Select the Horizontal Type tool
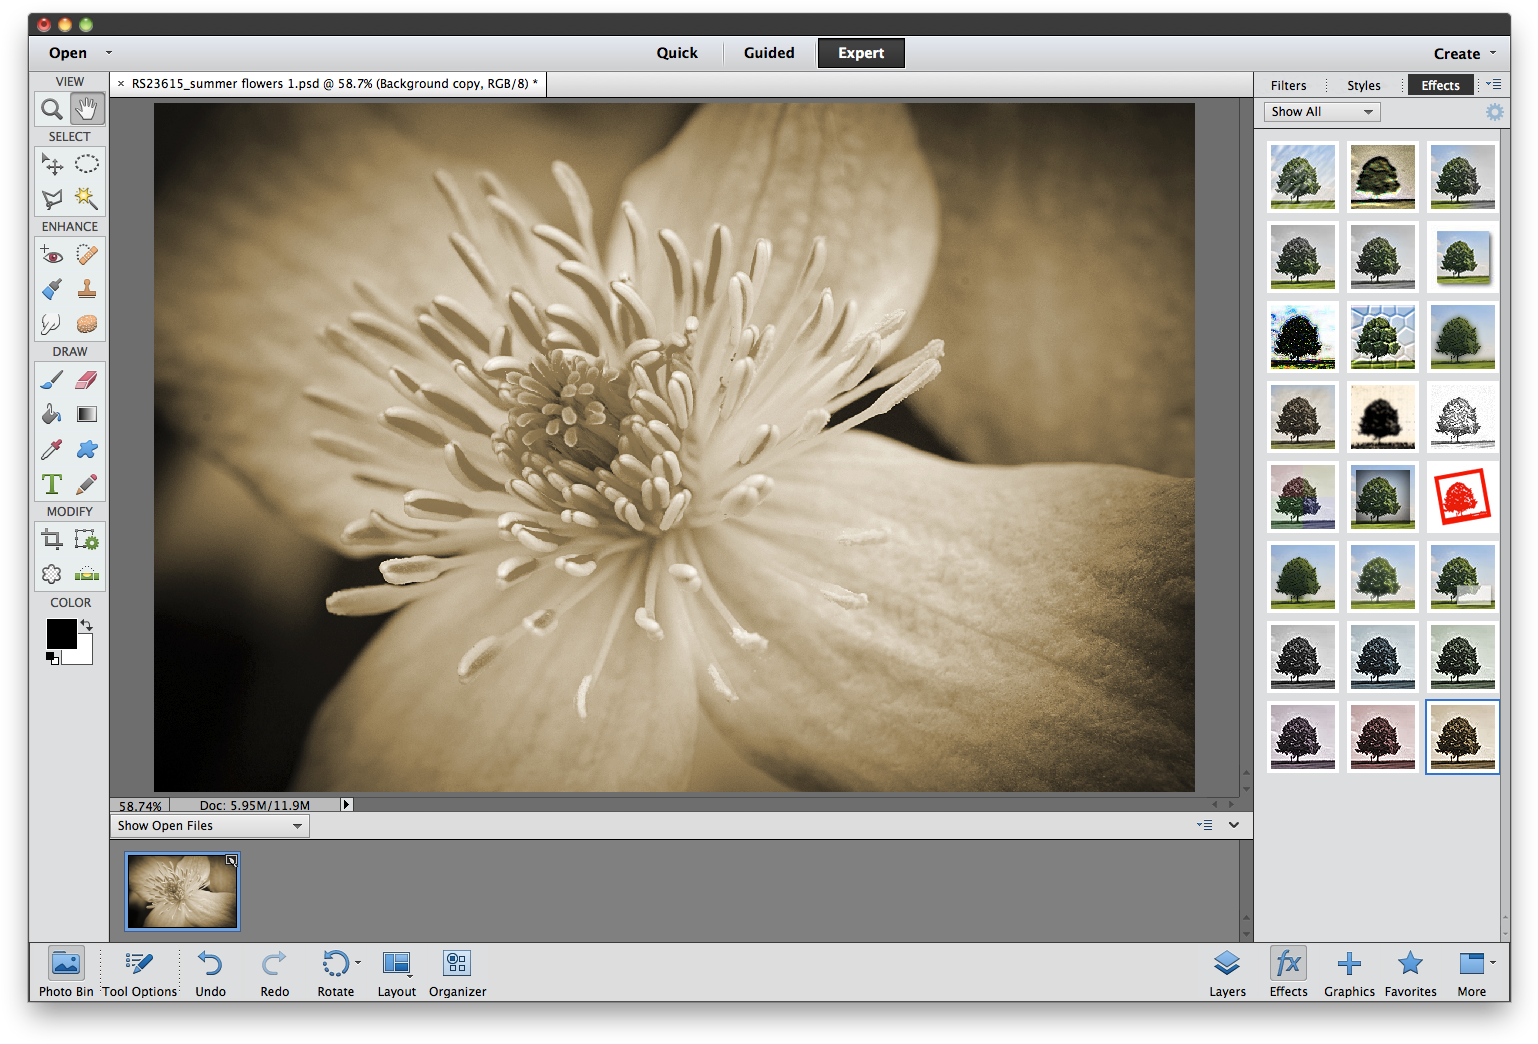 pos(51,483)
